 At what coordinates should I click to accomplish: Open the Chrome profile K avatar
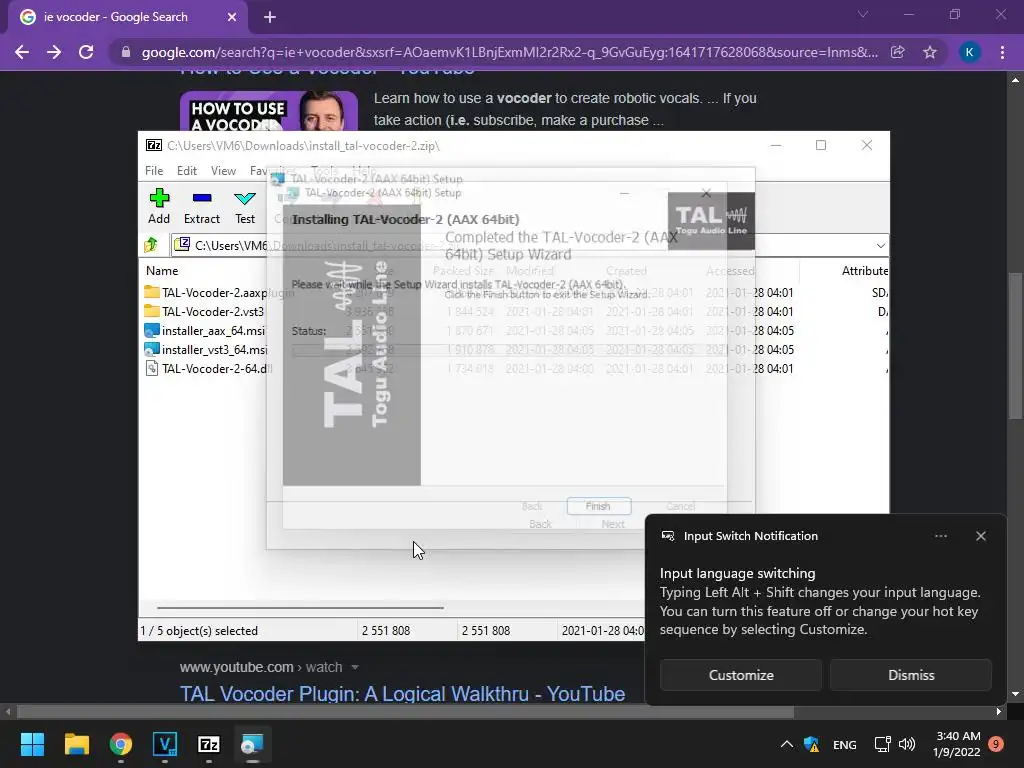pos(969,52)
